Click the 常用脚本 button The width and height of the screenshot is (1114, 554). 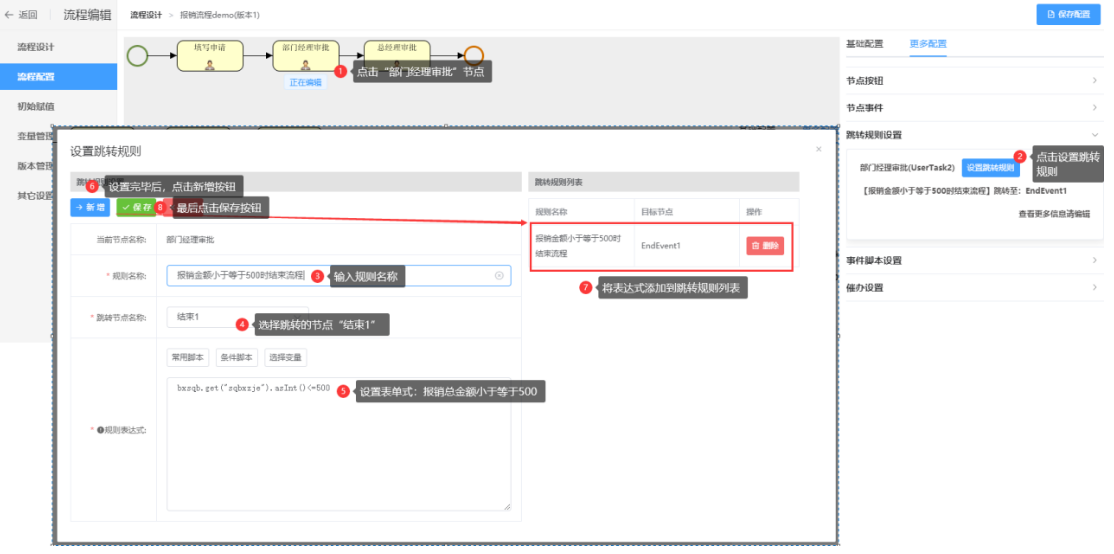(x=188, y=357)
